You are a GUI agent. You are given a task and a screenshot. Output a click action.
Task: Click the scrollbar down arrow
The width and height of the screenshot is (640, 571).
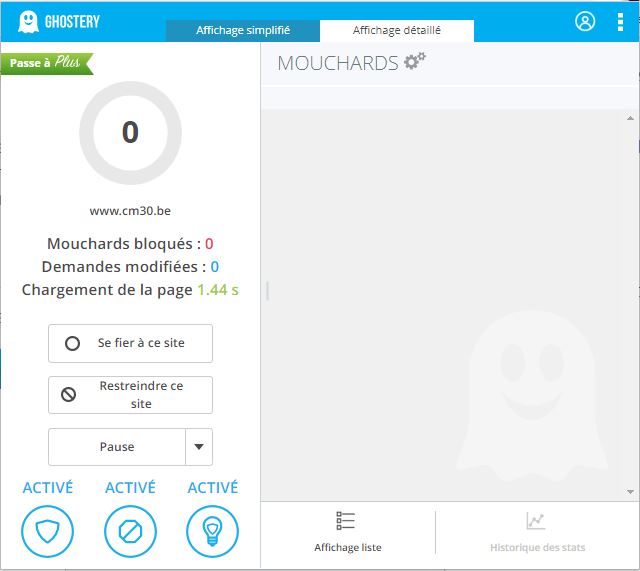630,492
